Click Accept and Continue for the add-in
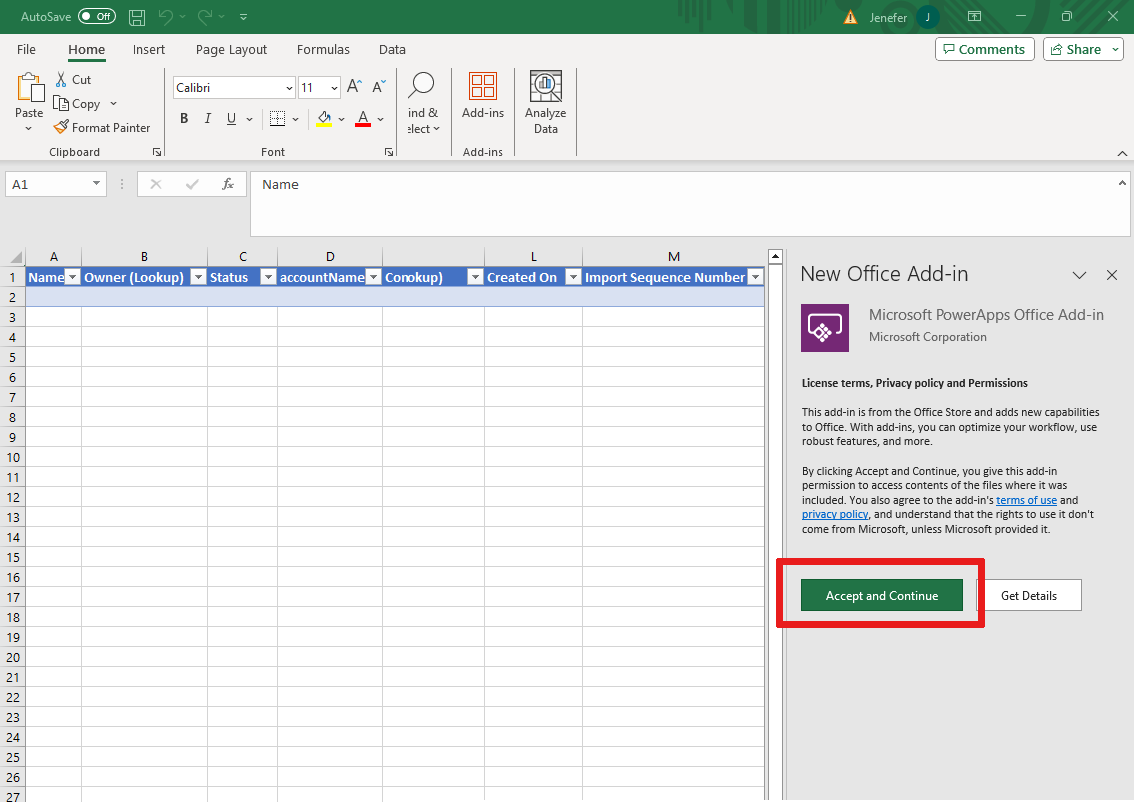Image resolution: width=1134 pixels, height=802 pixels. click(880, 595)
